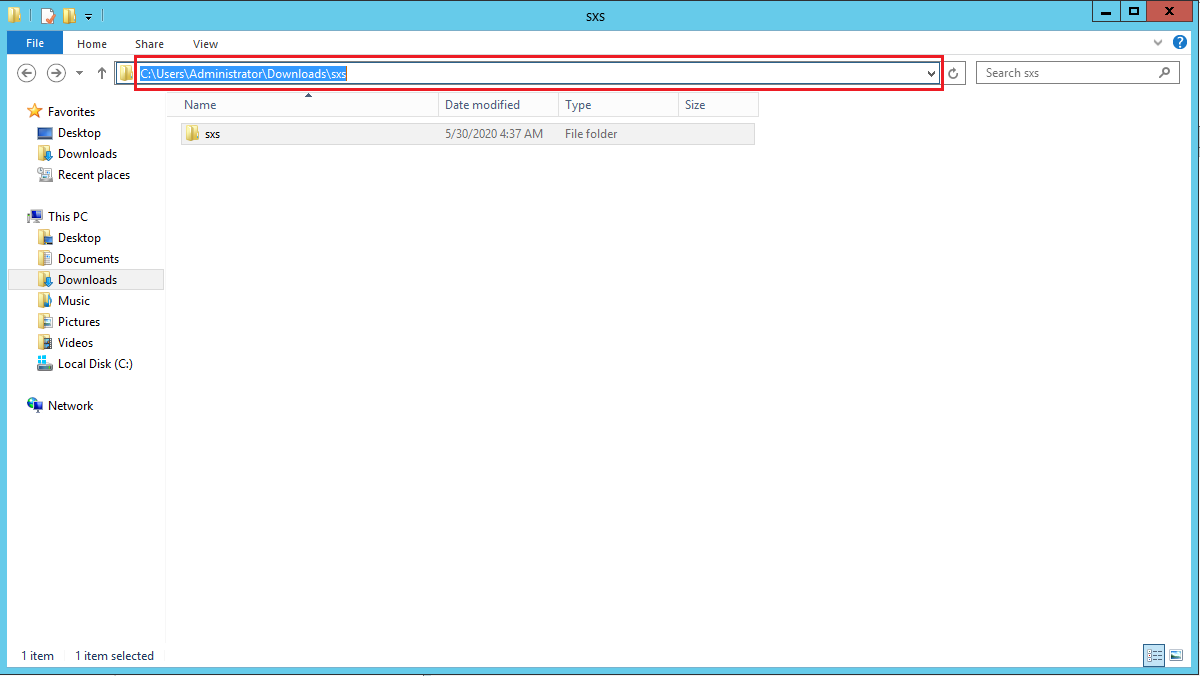Select Network in navigation pane
1200x676 pixels.
pyautogui.click(x=70, y=406)
